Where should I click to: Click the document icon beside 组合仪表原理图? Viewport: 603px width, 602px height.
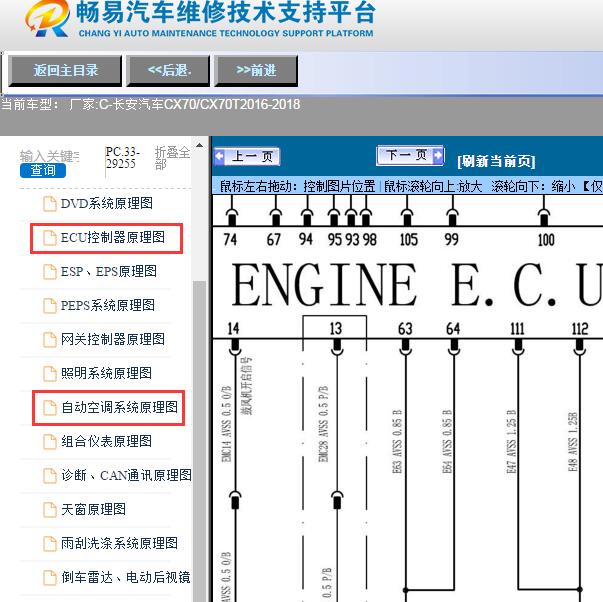point(50,441)
